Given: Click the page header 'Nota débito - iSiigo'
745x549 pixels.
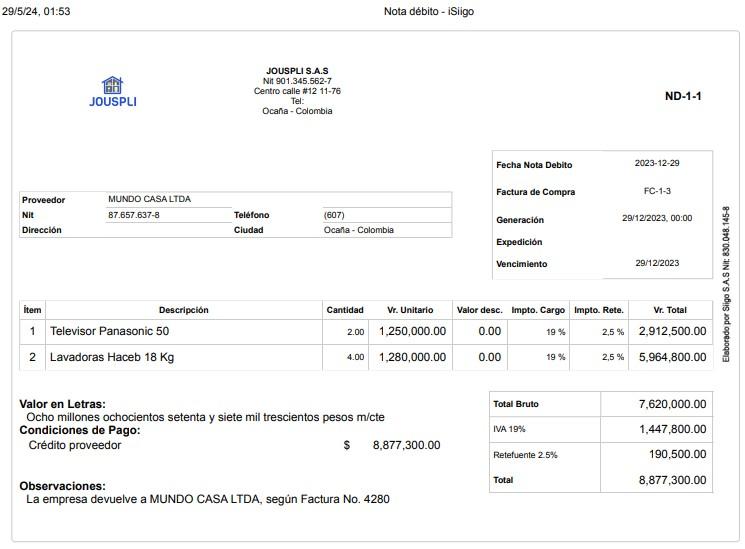Looking at the screenshot, I should pos(429,11).
